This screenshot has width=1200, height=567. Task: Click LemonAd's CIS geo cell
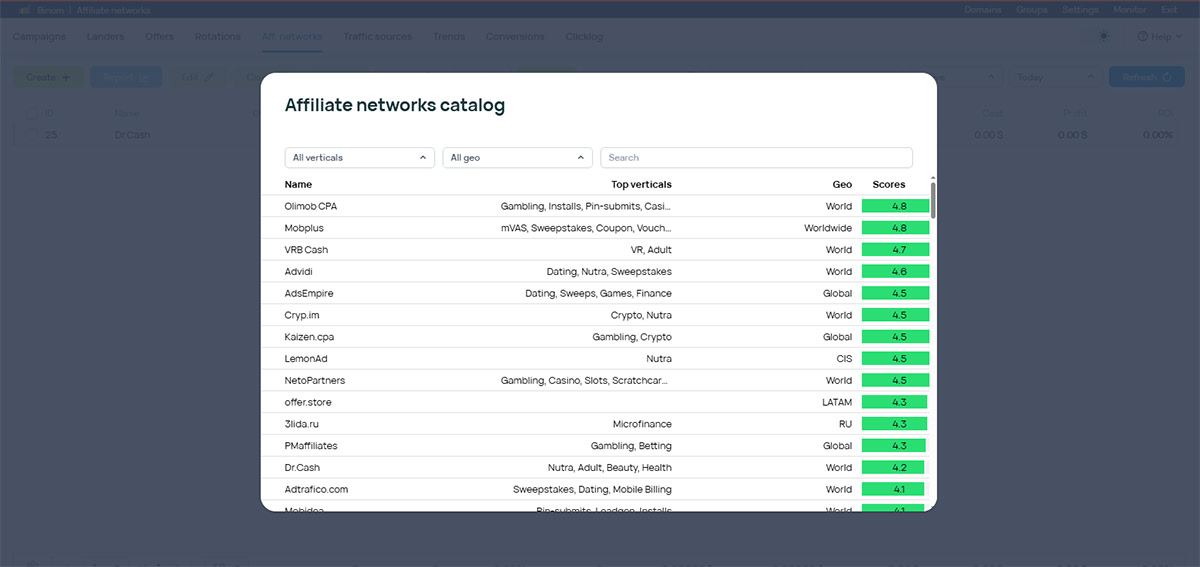point(844,359)
